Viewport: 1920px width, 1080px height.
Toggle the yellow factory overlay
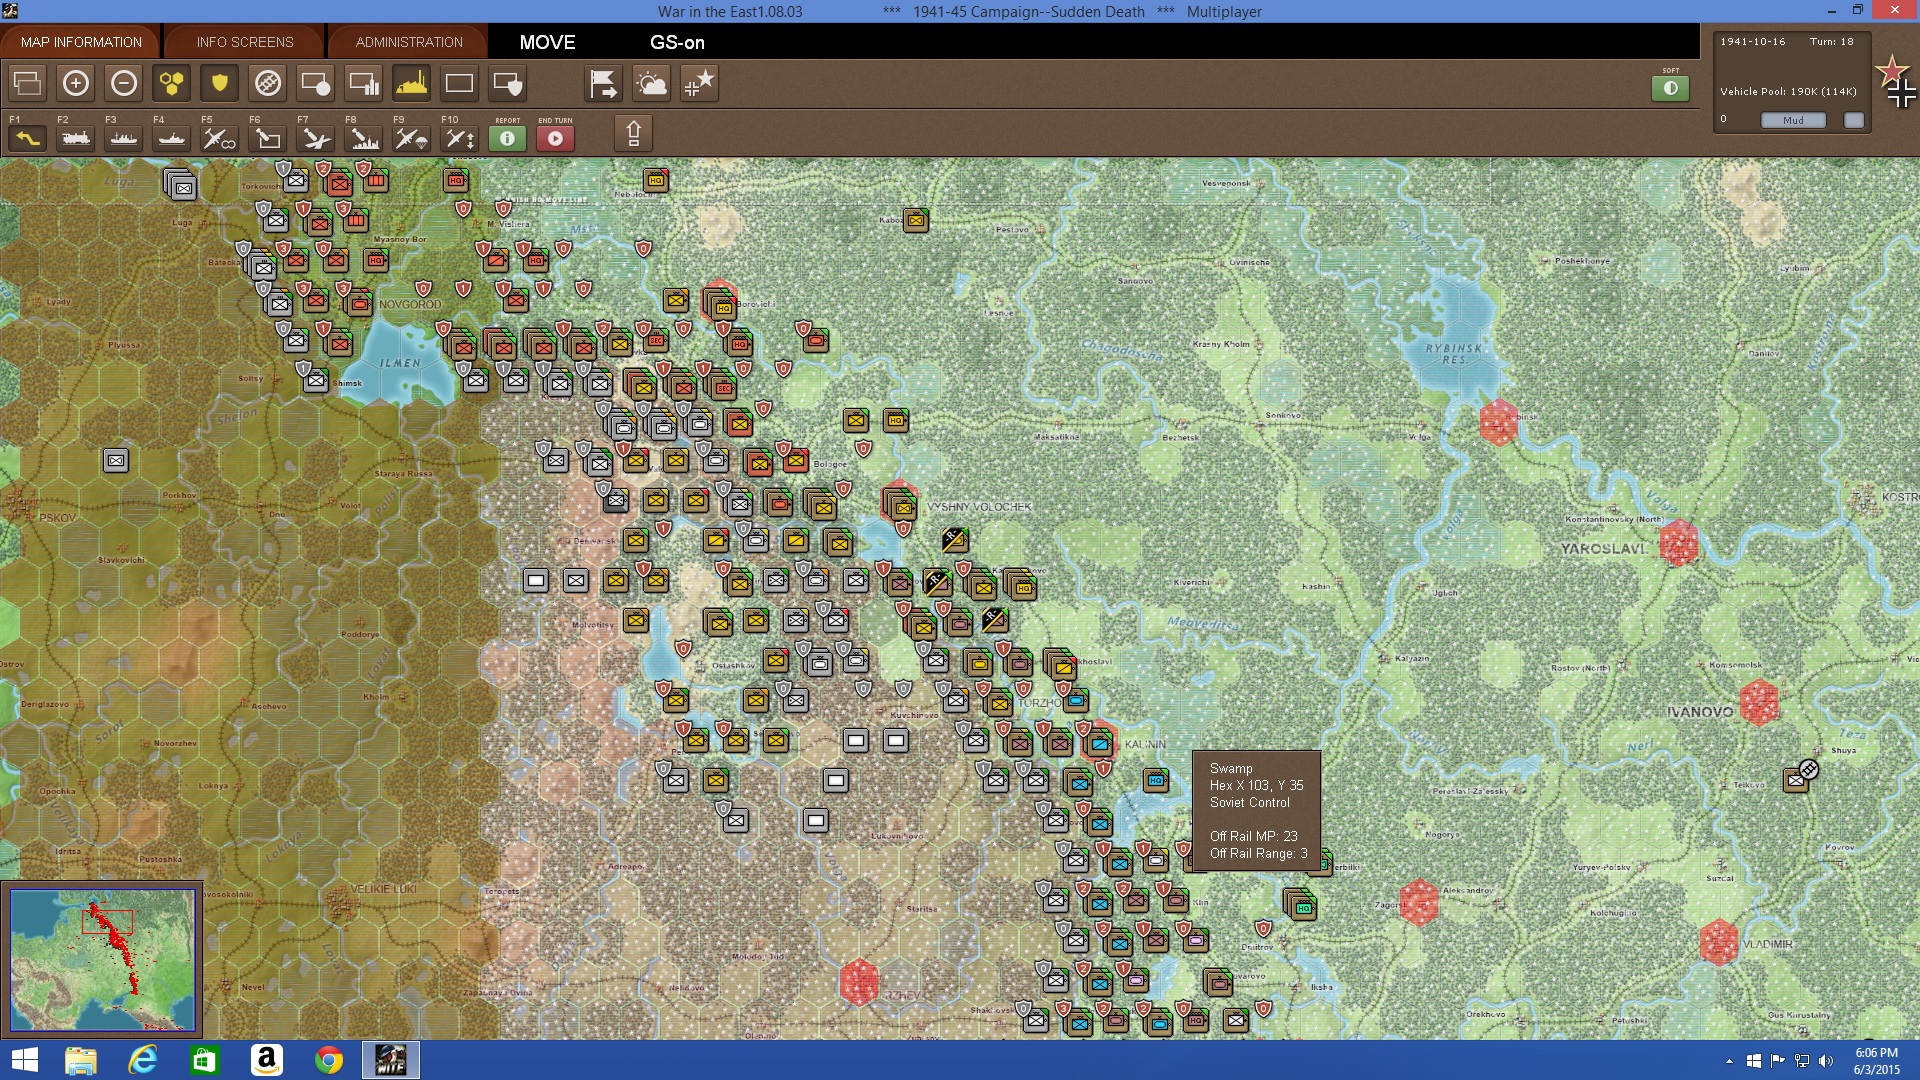coord(412,83)
